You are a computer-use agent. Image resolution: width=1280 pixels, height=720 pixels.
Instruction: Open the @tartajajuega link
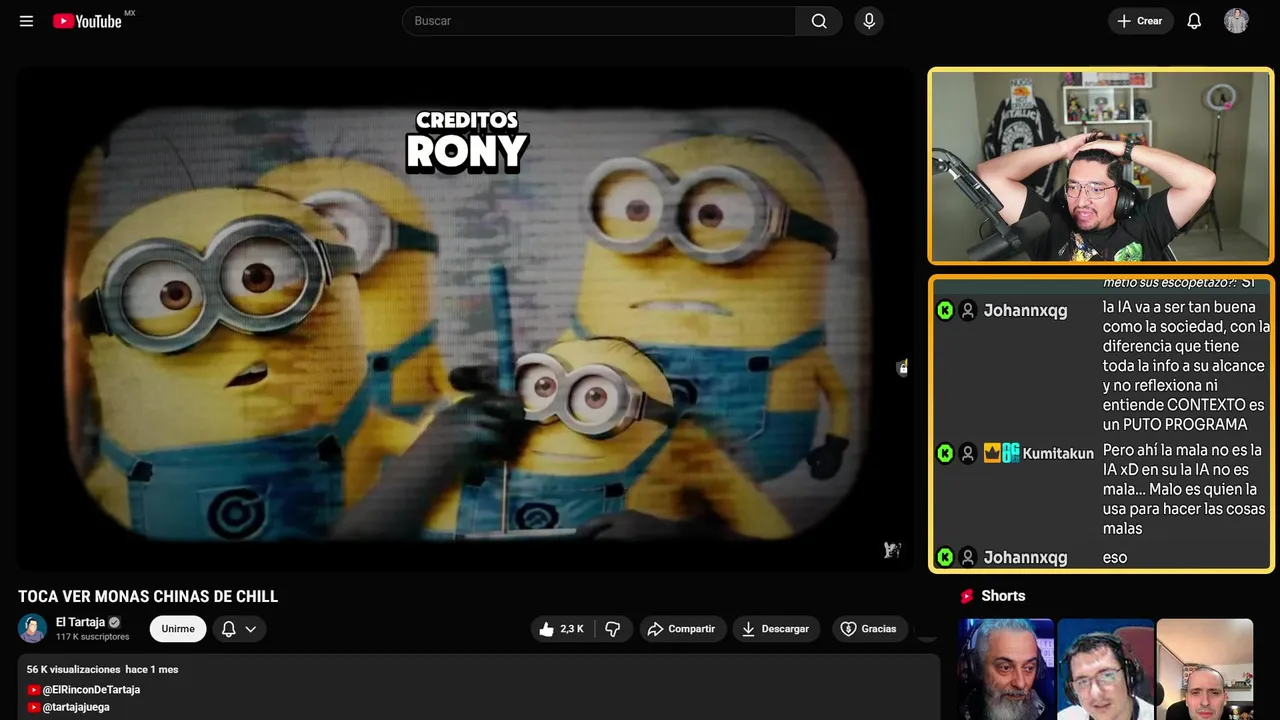tap(76, 707)
